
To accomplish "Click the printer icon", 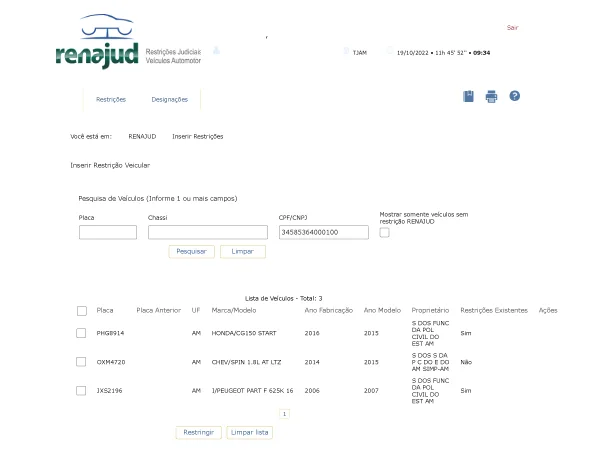I will (x=491, y=96).
